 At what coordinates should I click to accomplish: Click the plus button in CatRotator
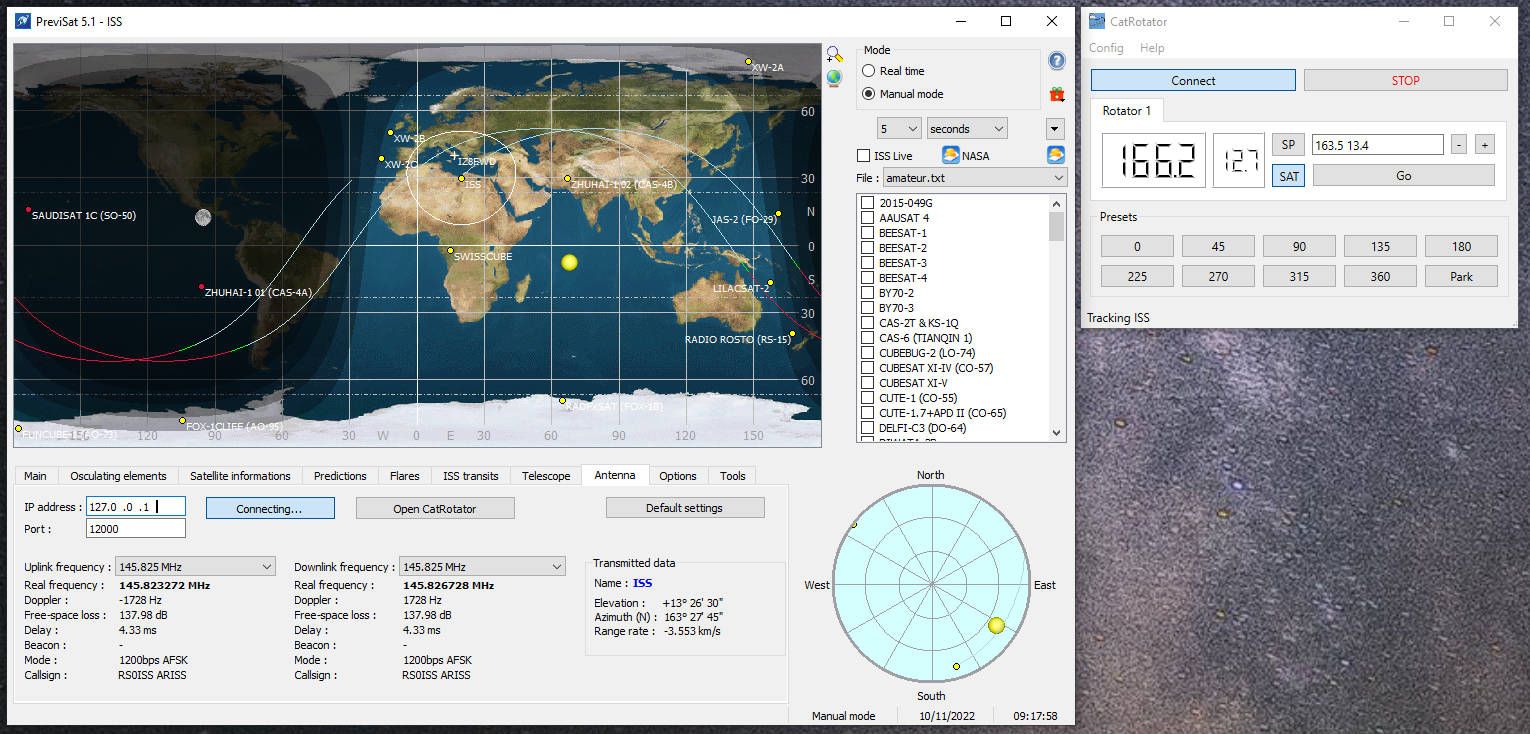tap(1485, 145)
